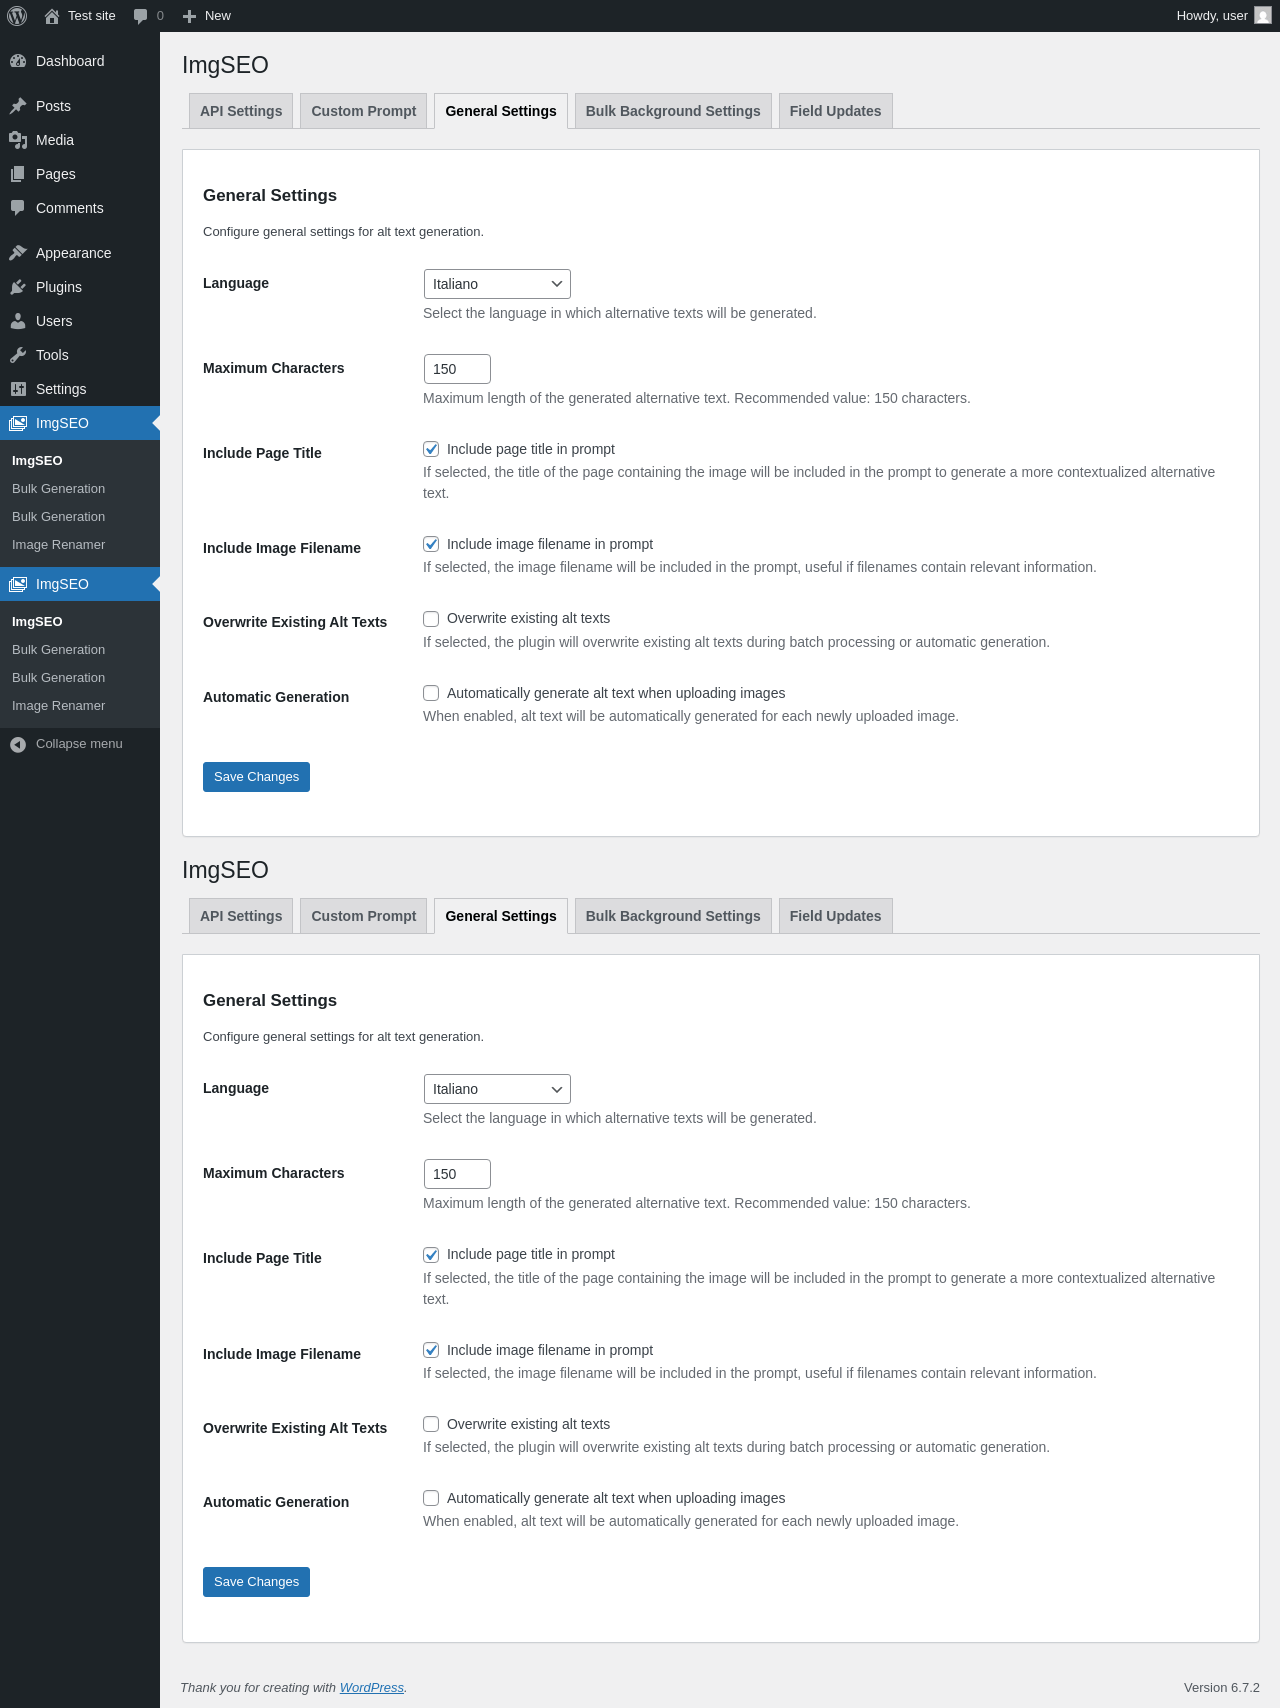Click the WordPress logo icon
The width and height of the screenshot is (1280, 1708).
pos(17,16)
